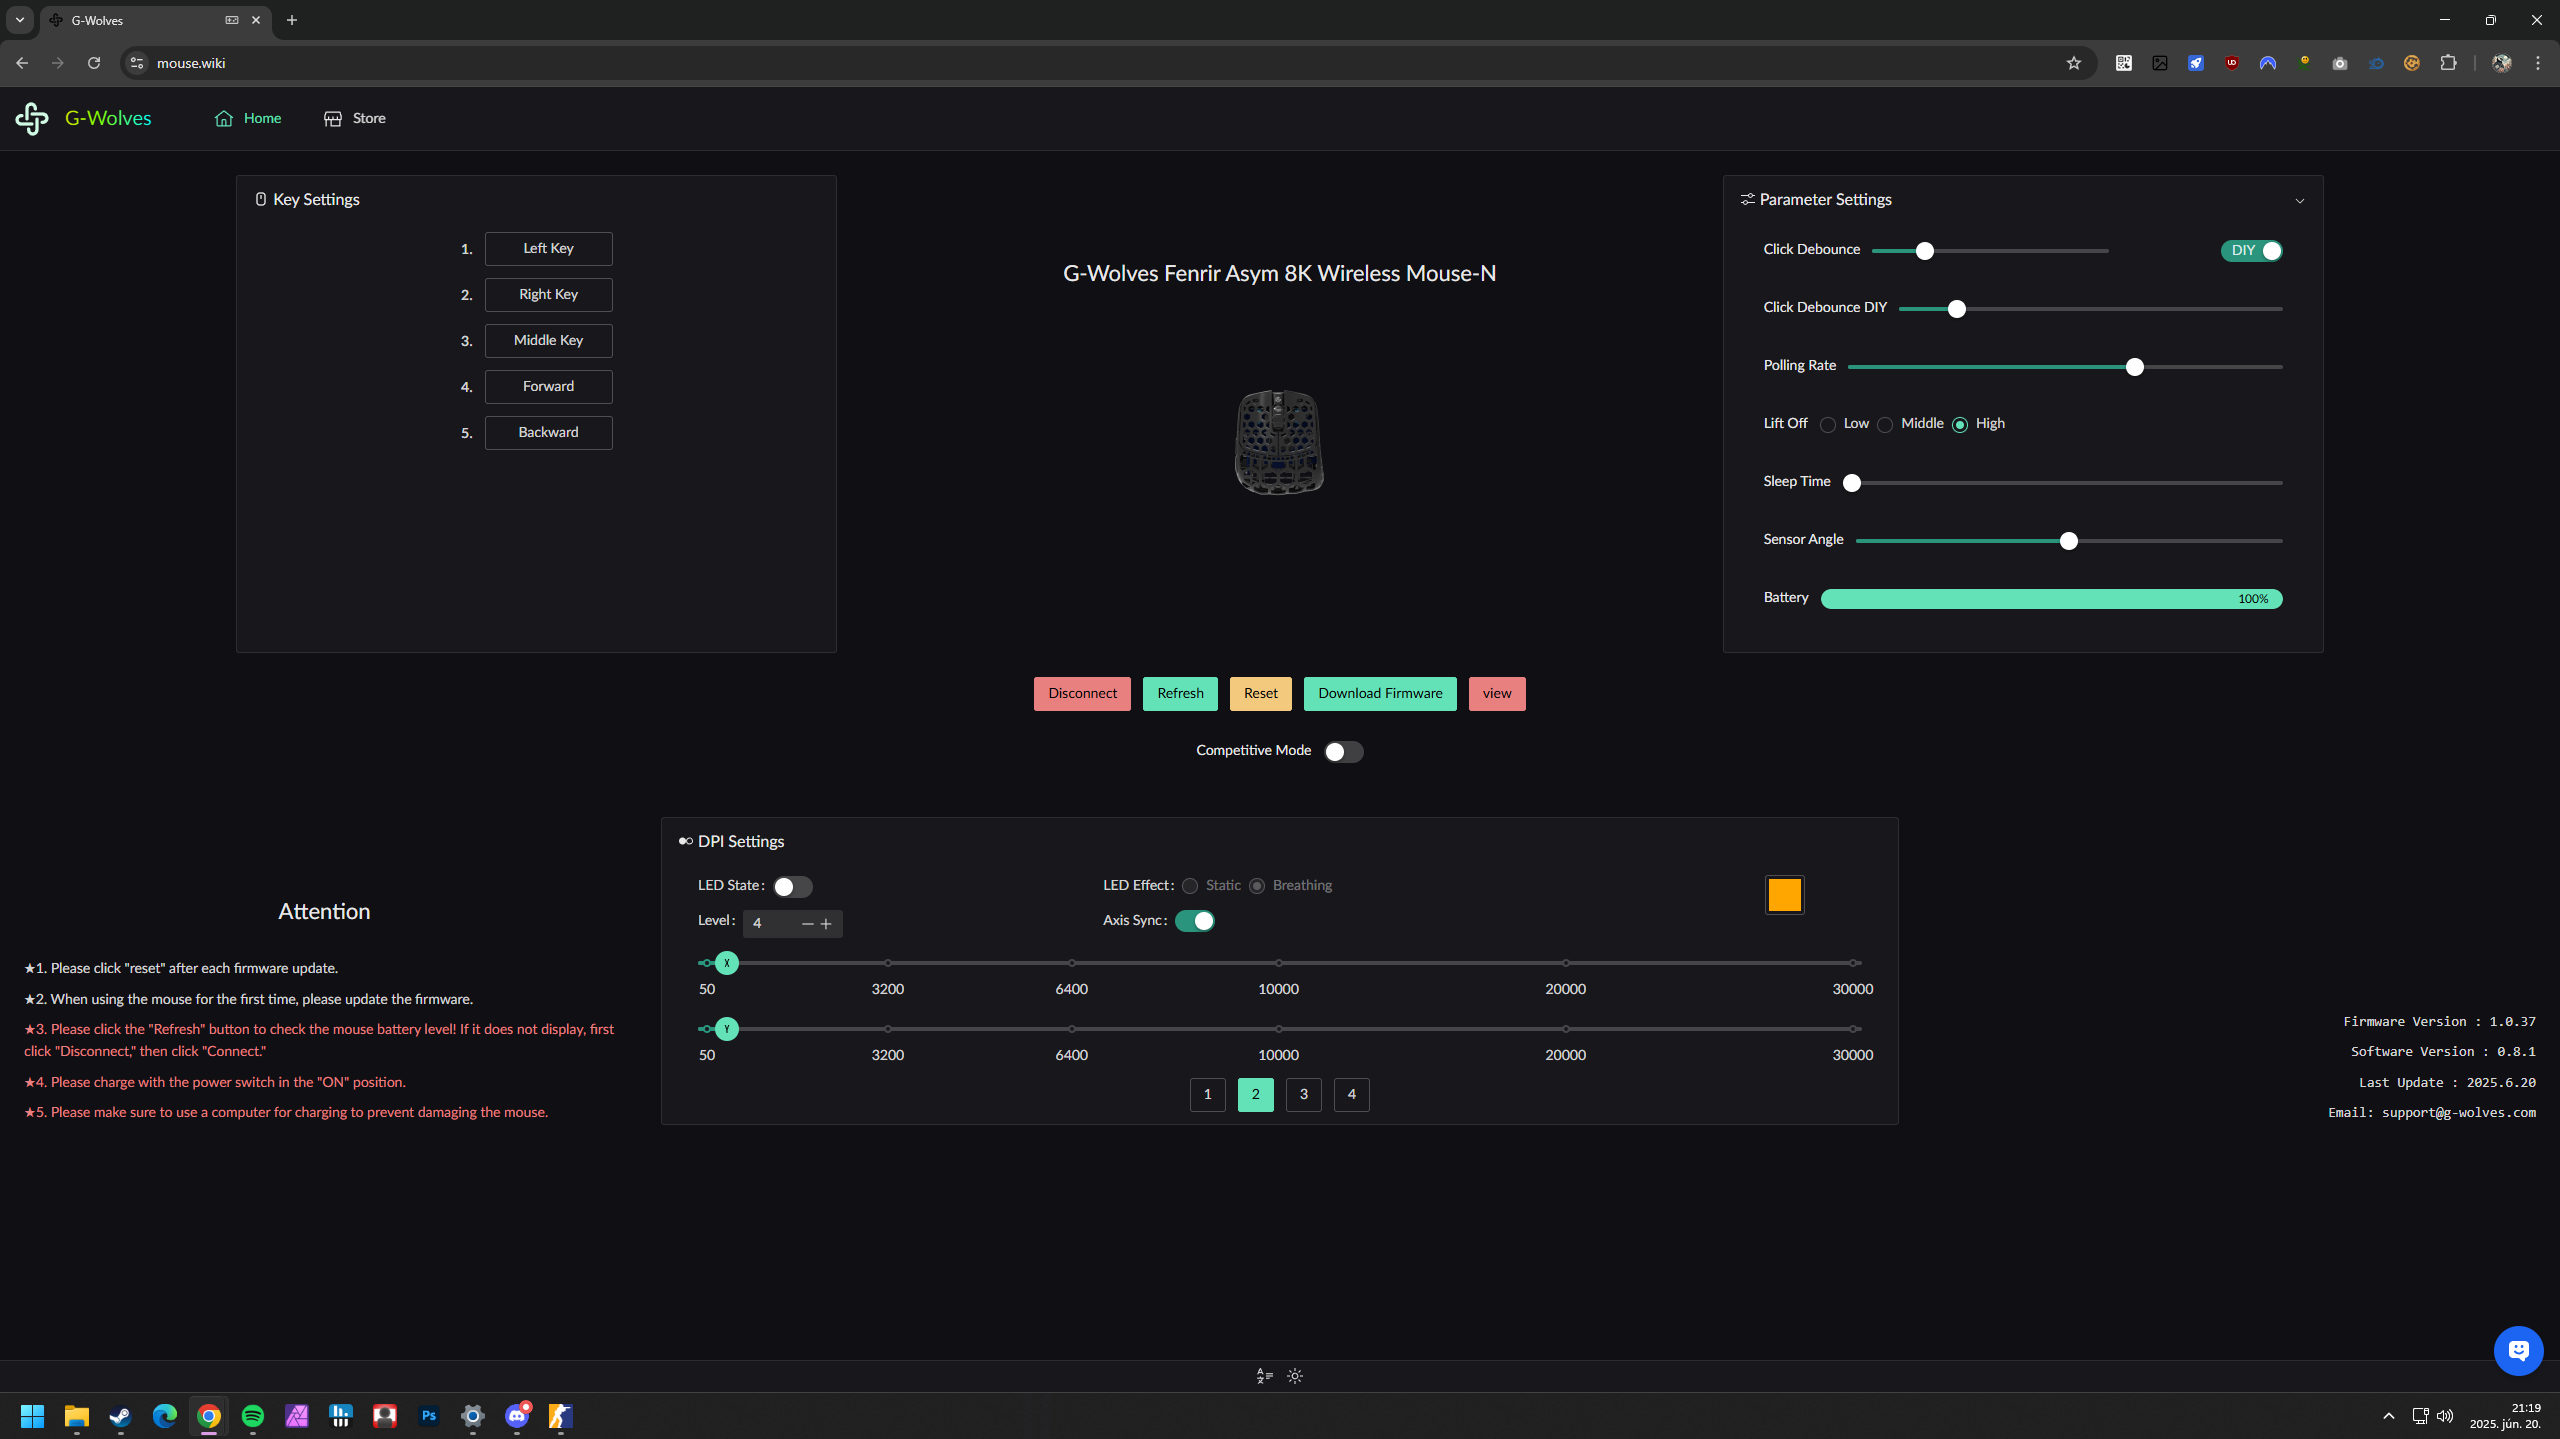Go back with browser back arrow
This screenshot has height=1439, width=2560.
22,63
